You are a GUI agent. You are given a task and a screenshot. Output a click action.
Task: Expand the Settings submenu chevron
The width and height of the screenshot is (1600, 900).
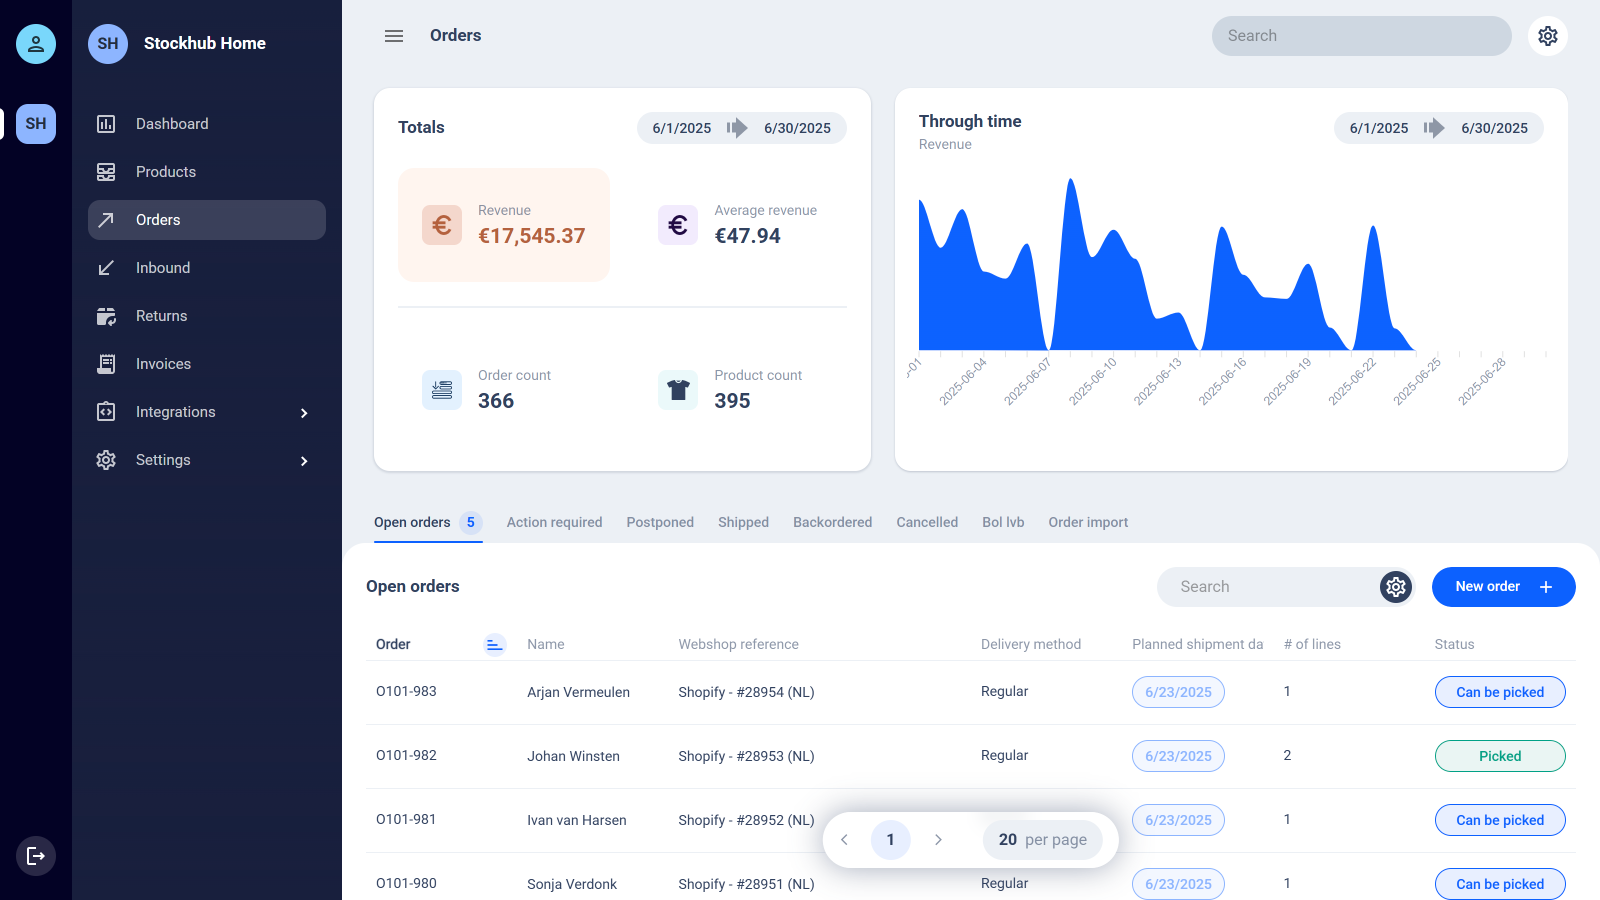304,461
